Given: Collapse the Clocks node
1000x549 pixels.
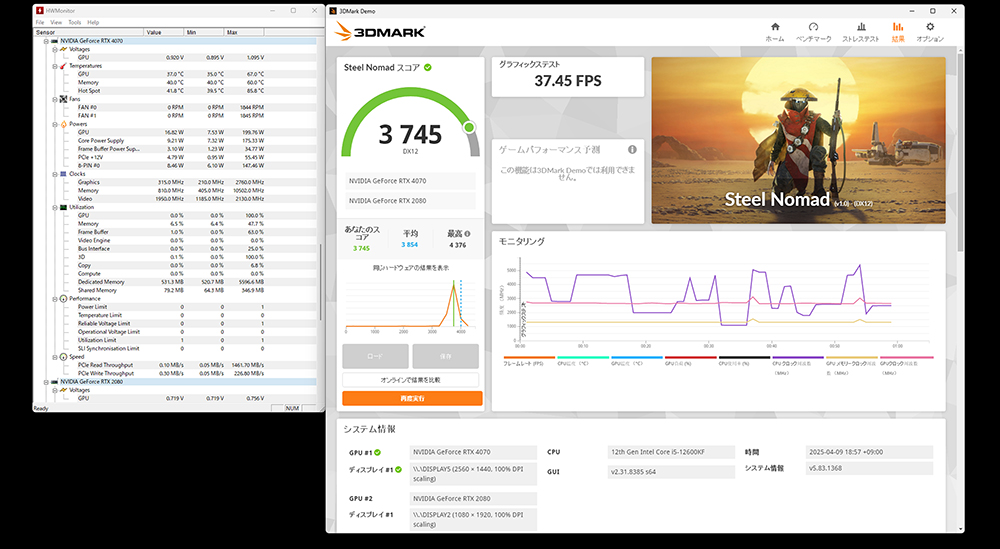Looking at the screenshot, I should [x=55, y=173].
